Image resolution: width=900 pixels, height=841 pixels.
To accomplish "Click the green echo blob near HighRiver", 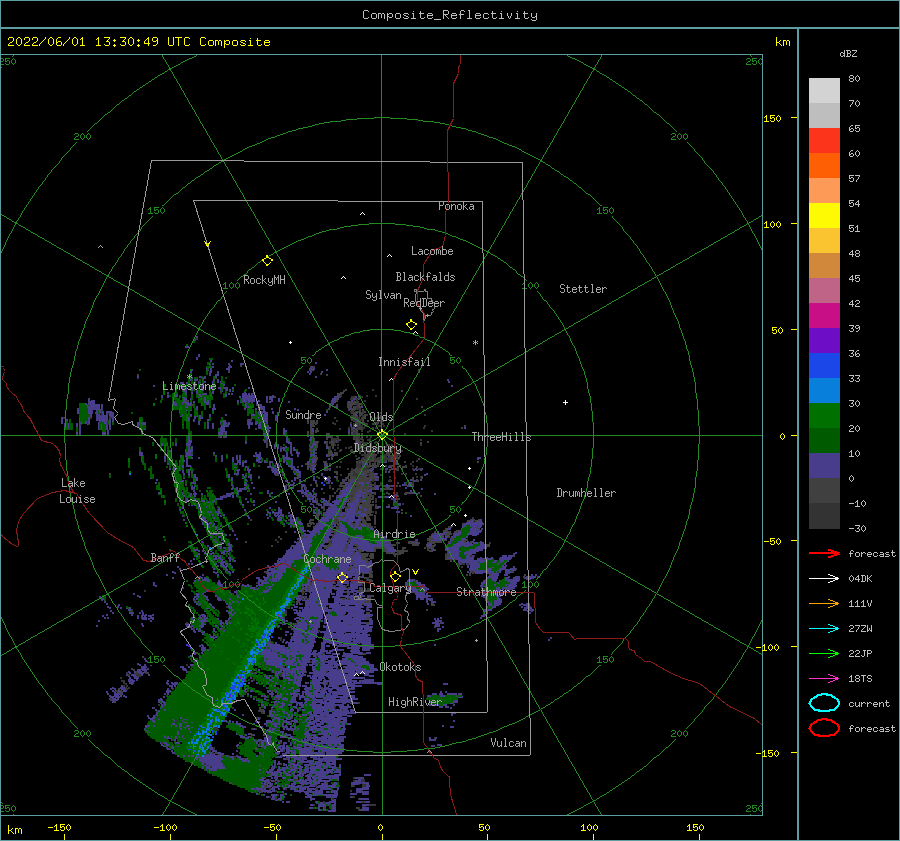I will click(x=445, y=698).
